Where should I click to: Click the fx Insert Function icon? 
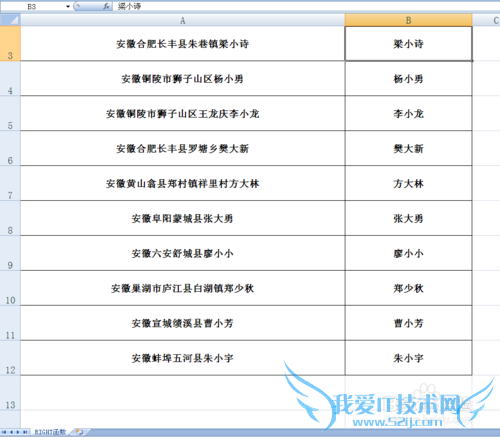pyautogui.click(x=106, y=6)
